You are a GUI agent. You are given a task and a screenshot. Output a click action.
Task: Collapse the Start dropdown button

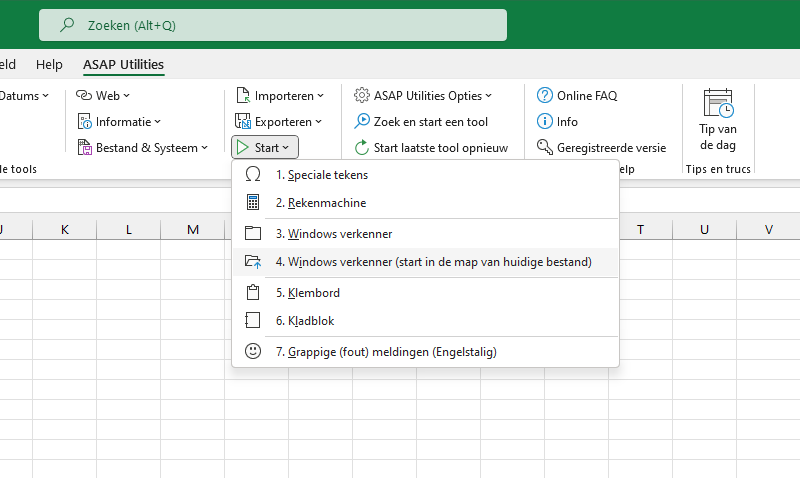(x=265, y=147)
